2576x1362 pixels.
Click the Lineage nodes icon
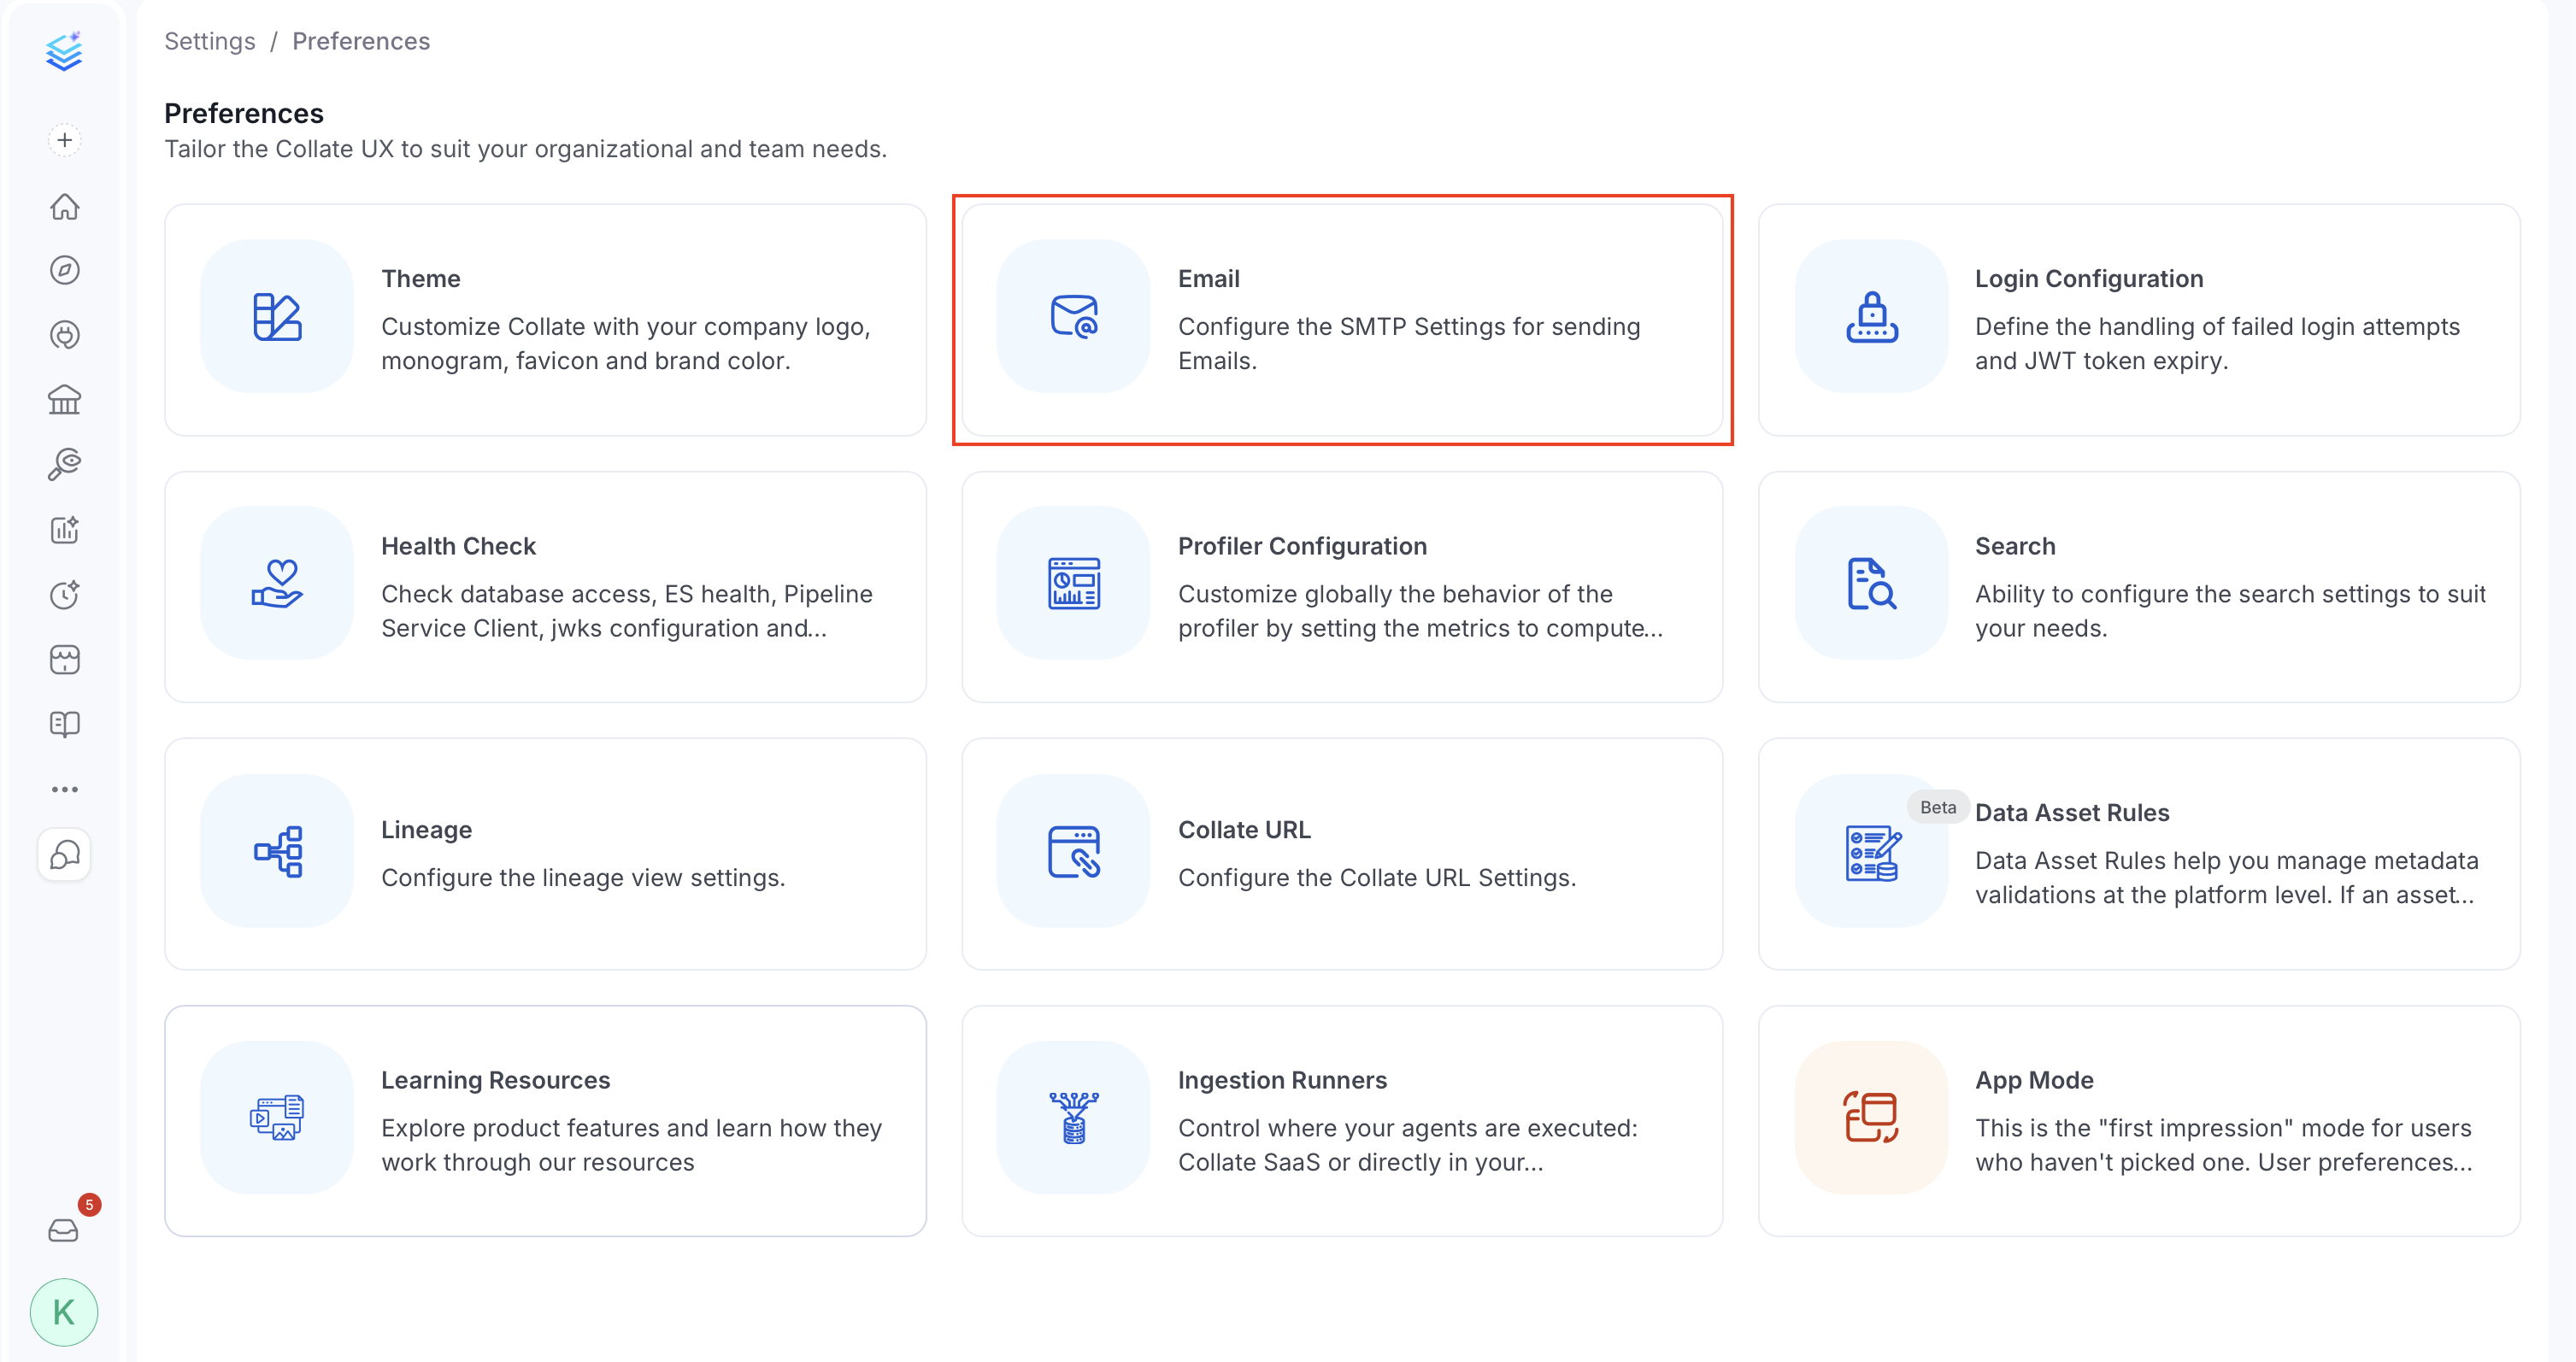[x=277, y=851]
